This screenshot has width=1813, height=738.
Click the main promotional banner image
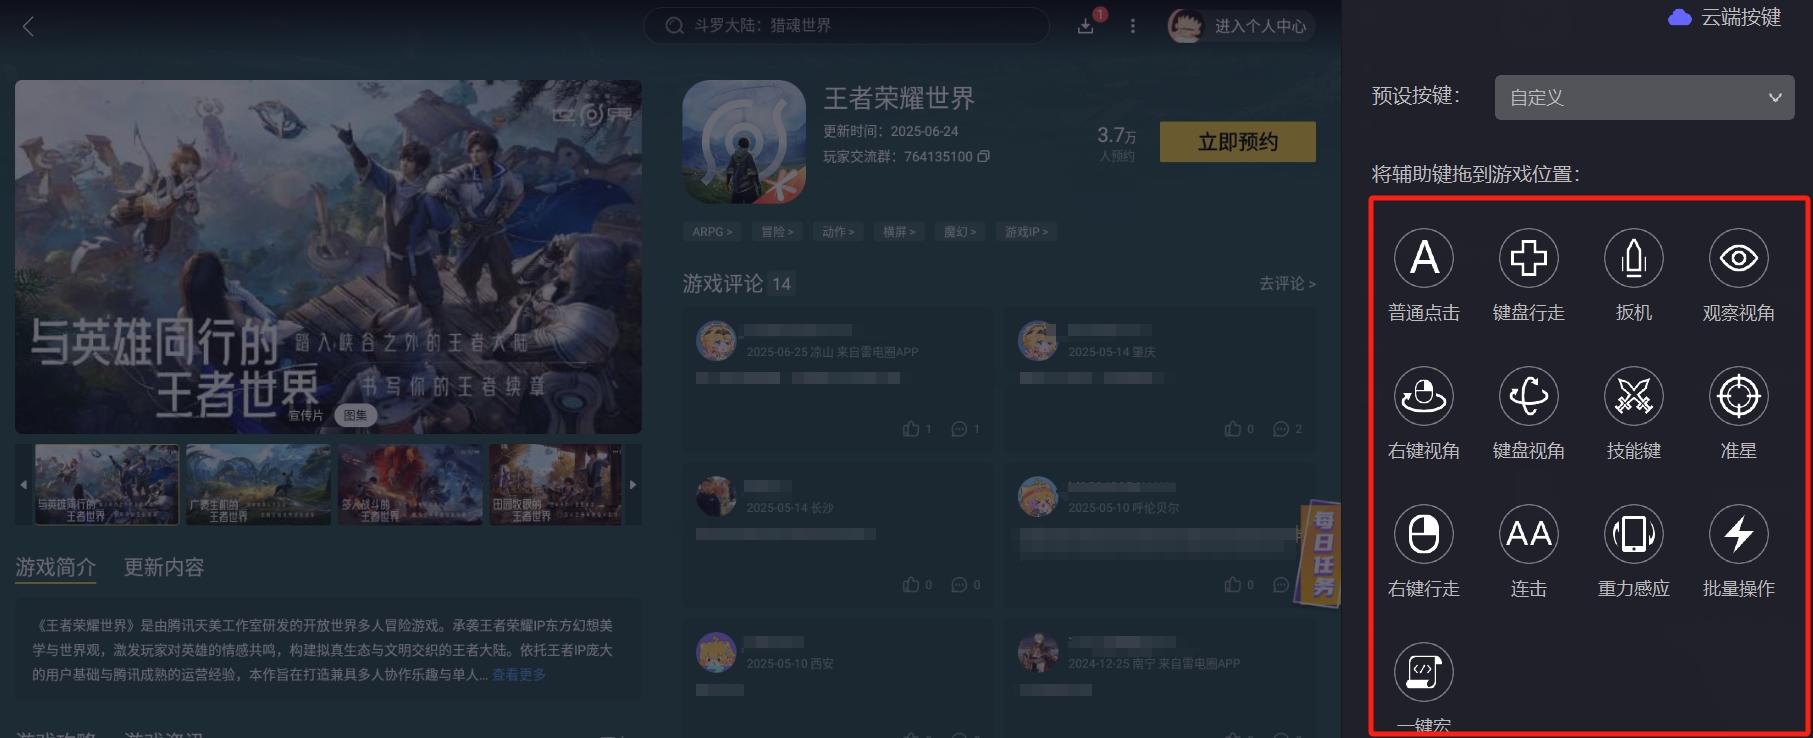point(328,257)
